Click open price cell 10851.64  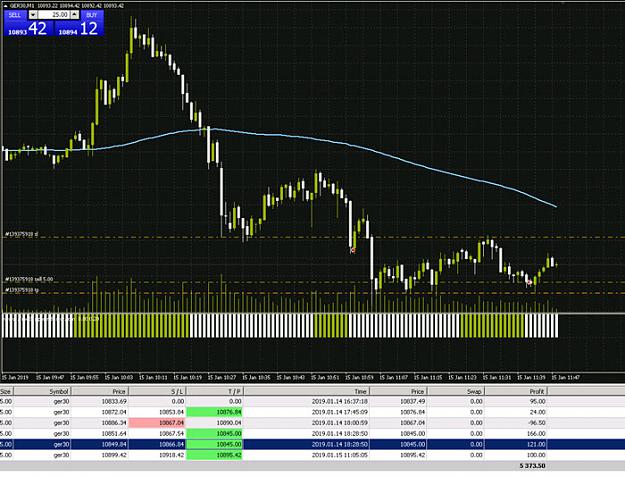[x=114, y=434]
